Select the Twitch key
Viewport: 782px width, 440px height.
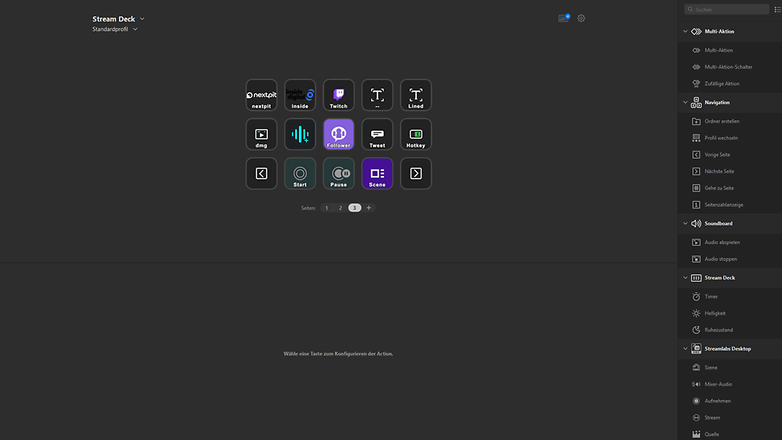(x=339, y=95)
